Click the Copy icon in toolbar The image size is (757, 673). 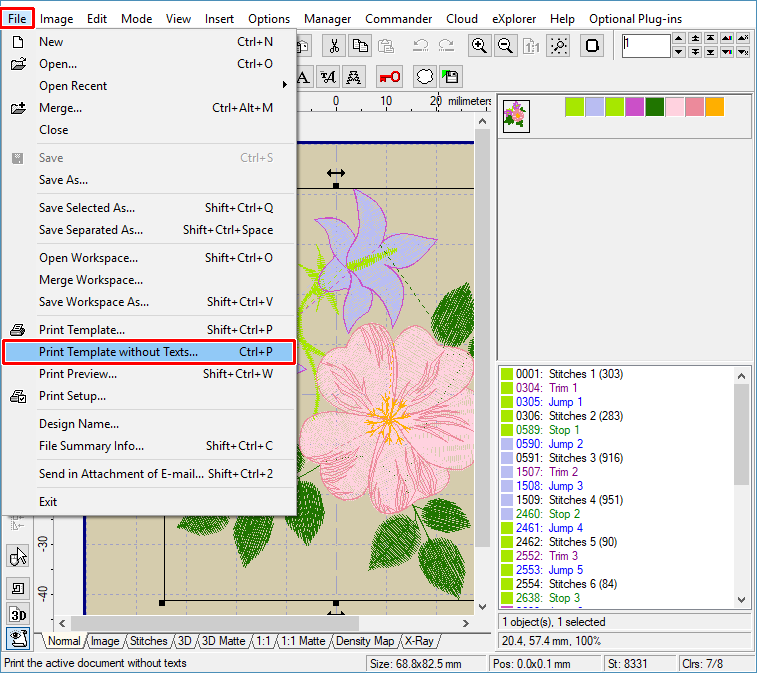pos(360,46)
